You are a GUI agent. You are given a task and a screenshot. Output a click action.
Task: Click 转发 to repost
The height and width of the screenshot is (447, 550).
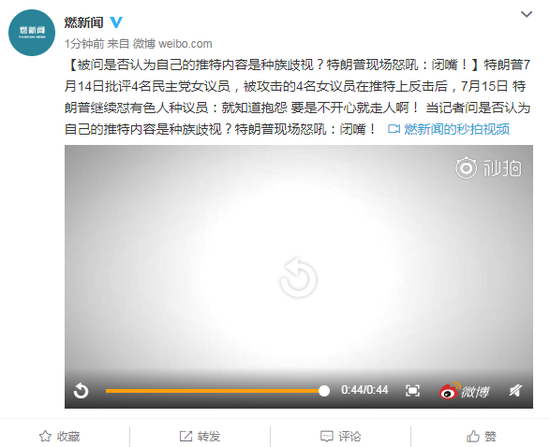click(200, 436)
